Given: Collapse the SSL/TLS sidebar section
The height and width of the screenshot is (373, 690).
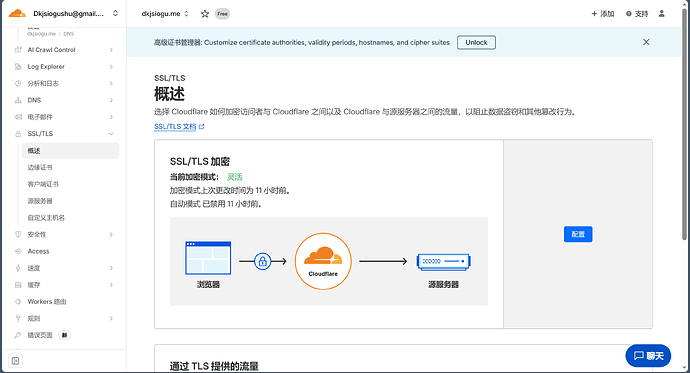Looking at the screenshot, I should [x=111, y=133].
